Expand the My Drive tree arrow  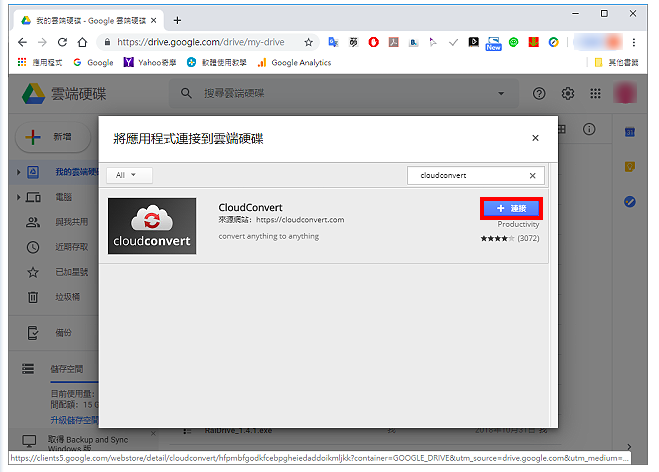tap(18, 172)
